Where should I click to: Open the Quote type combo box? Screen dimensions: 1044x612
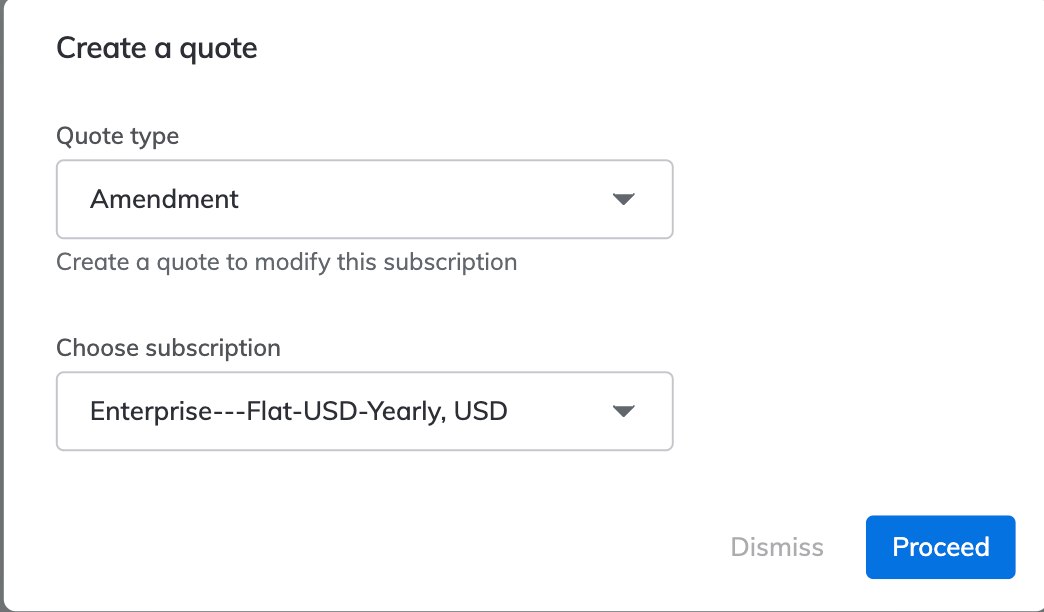tap(364, 199)
